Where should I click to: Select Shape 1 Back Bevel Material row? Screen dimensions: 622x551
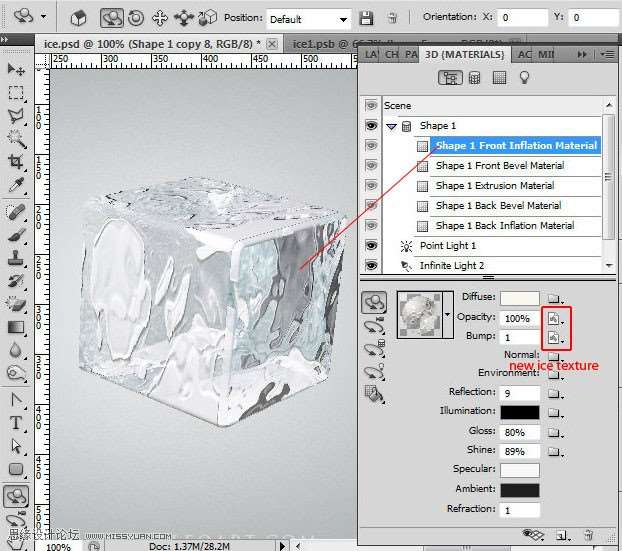pyautogui.click(x=508, y=205)
